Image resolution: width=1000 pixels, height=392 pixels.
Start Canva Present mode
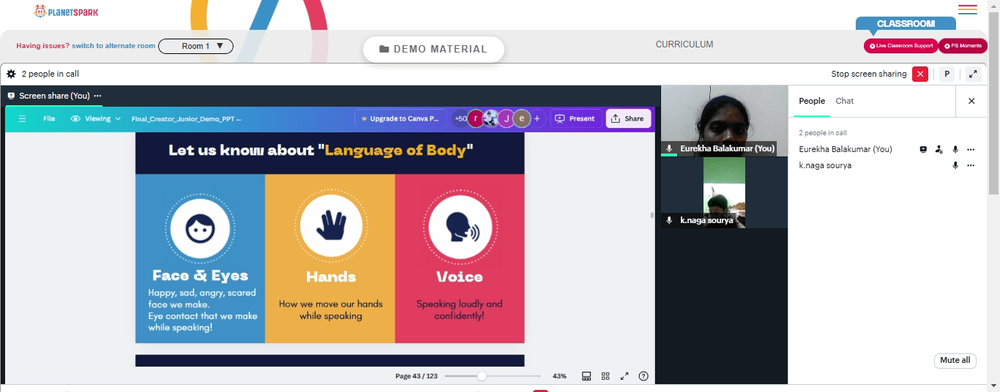575,119
